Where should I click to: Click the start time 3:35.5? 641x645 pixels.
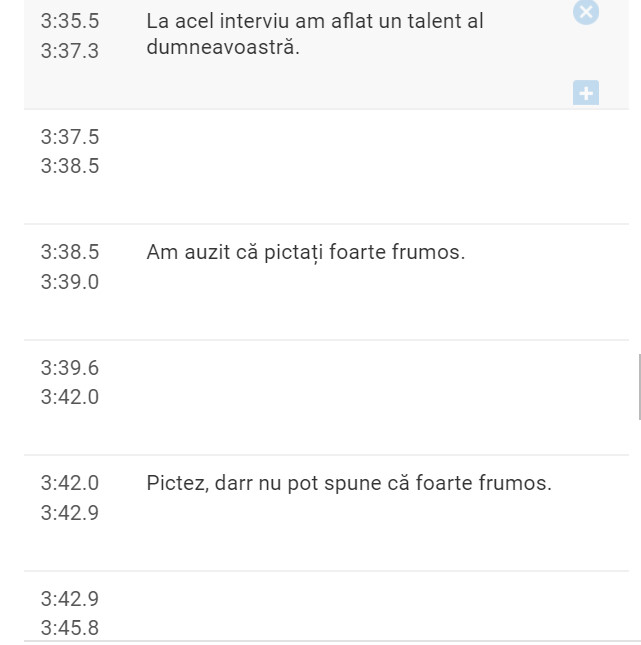pyautogui.click(x=70, y=21)
